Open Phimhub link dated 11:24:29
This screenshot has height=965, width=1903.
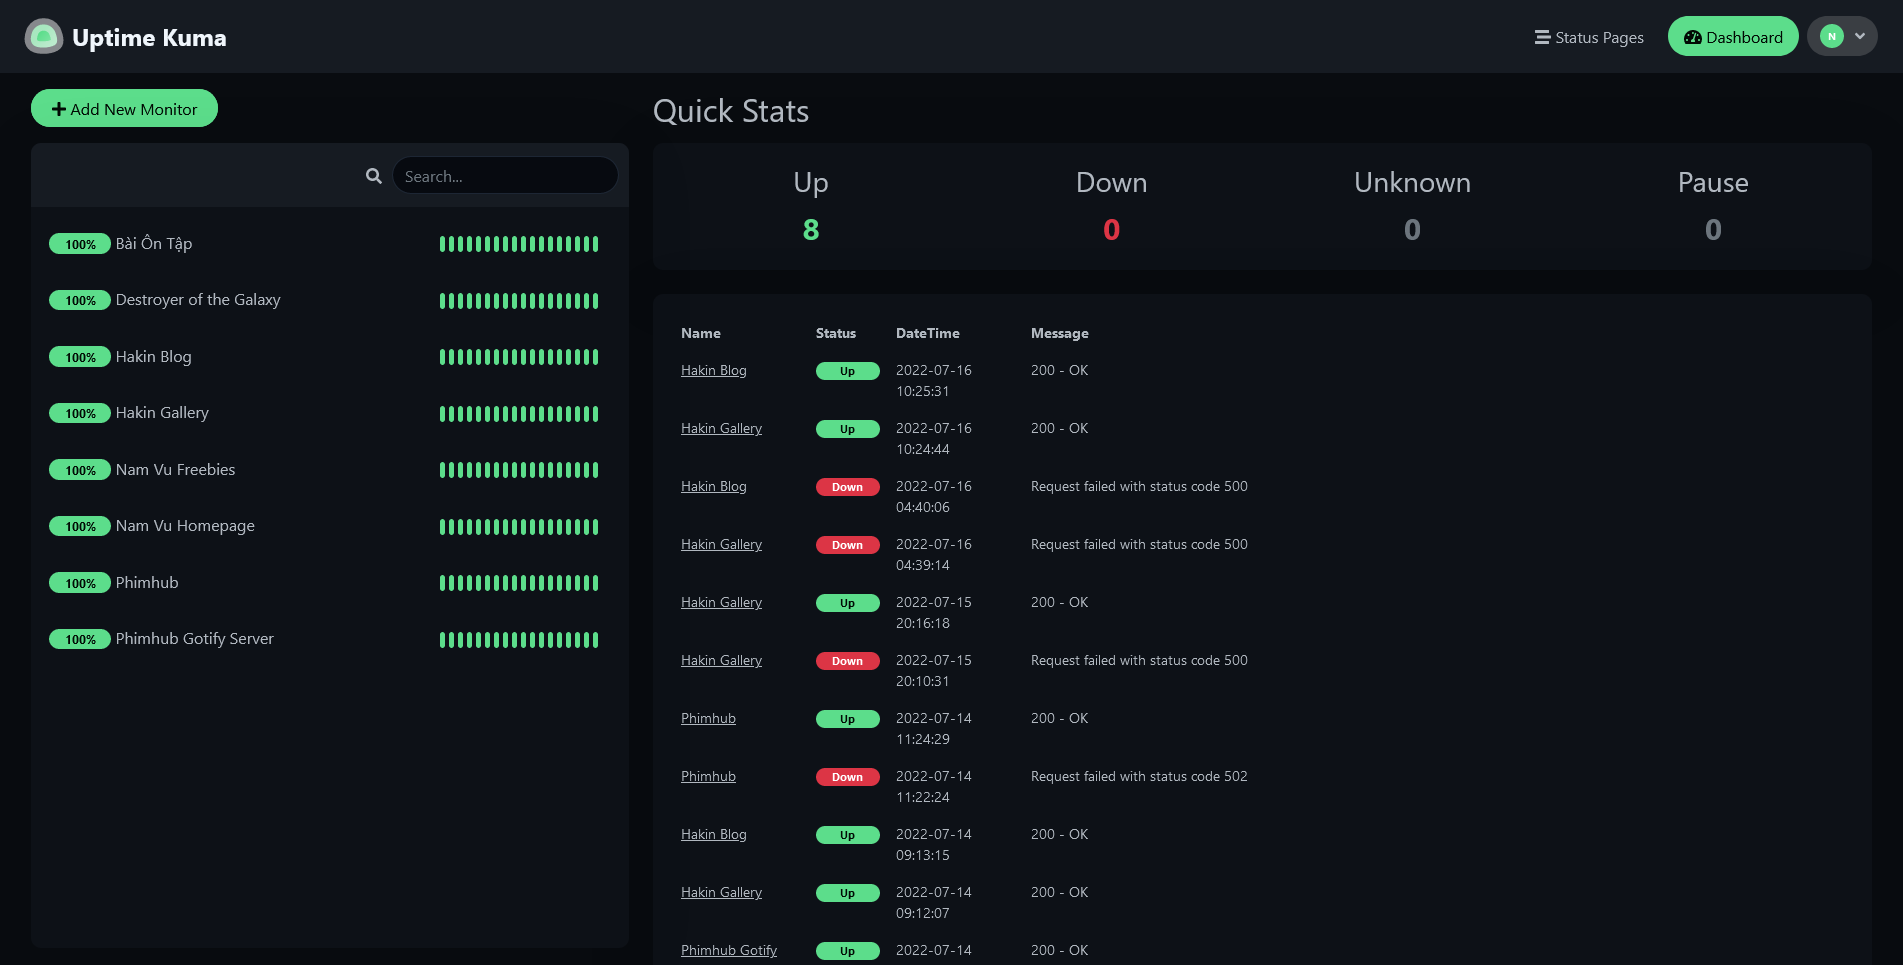click(x=708, y=718)
